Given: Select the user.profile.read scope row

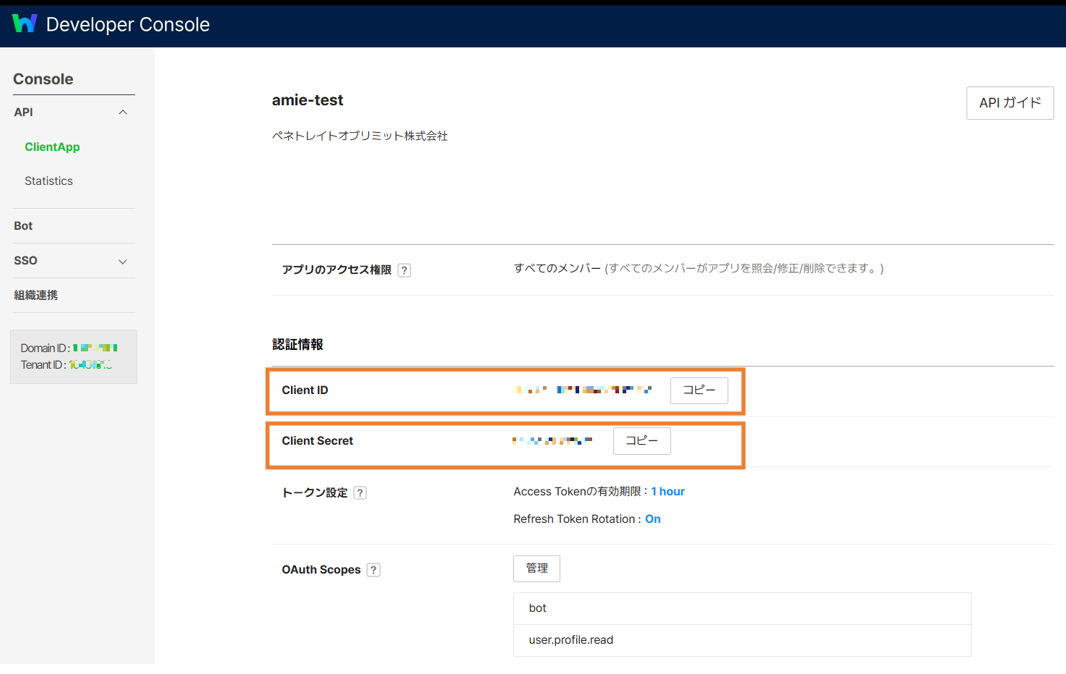Looking at the screenshot, I should 741,640.
